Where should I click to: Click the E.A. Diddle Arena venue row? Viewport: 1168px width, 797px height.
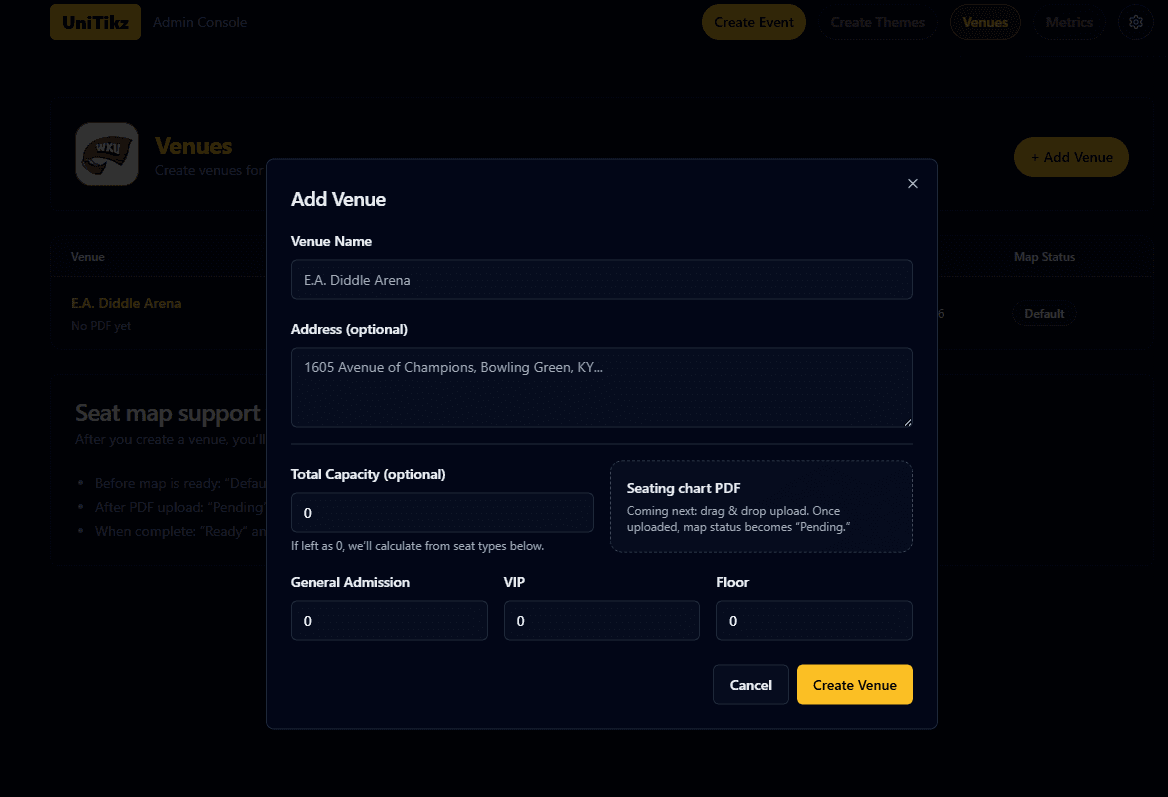(126, 303)
